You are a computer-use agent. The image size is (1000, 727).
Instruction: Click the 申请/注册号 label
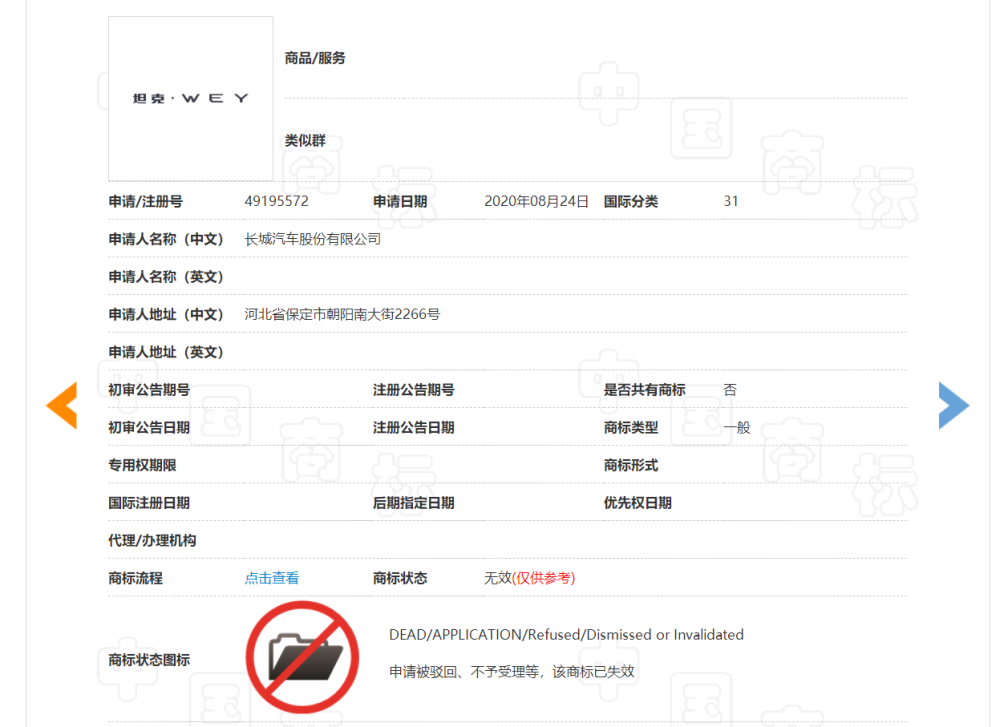pyautogui.click(x=145, y=202)
